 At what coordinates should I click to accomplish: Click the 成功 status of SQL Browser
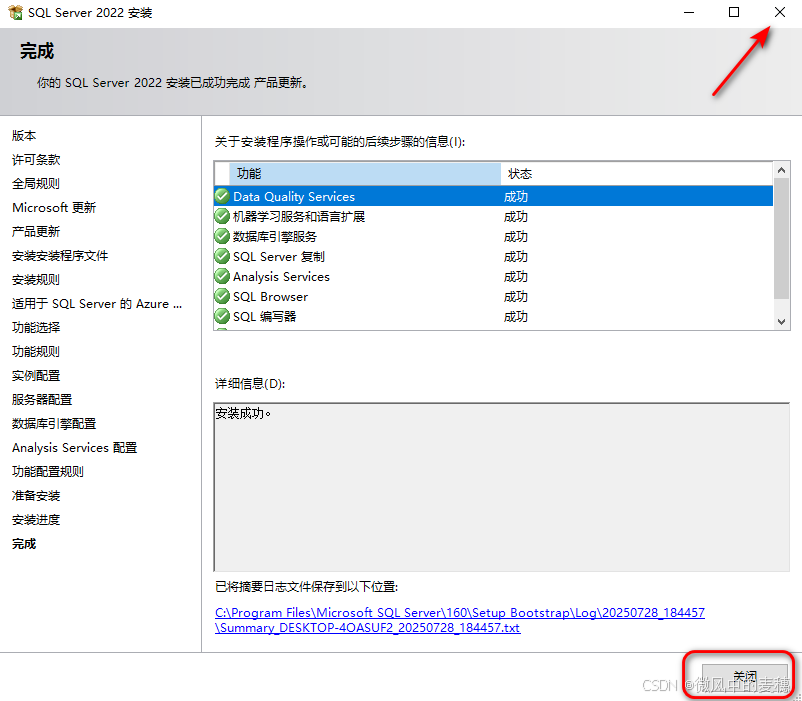(516, 297)
